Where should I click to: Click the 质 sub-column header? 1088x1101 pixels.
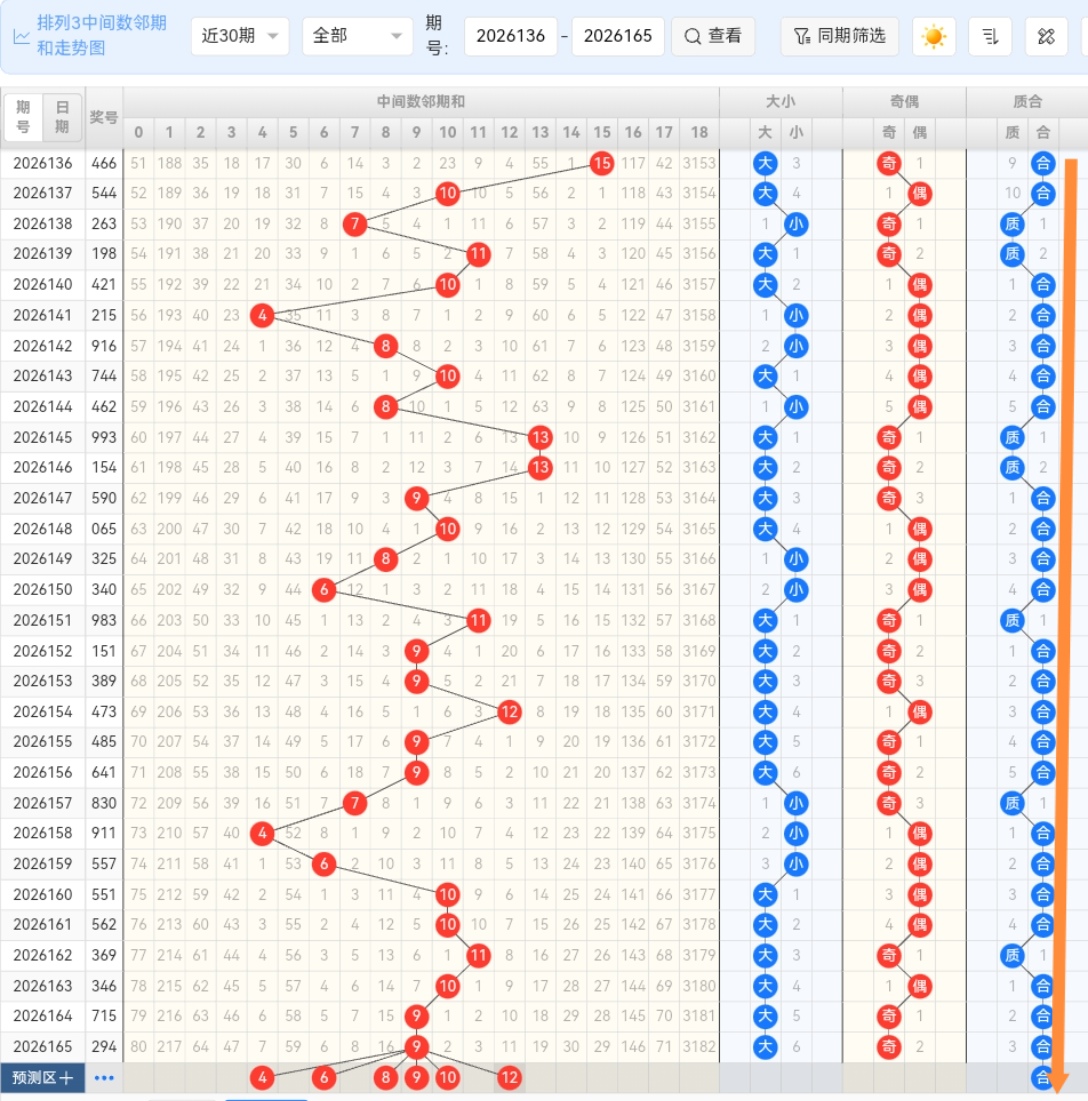pos(1012,133)
